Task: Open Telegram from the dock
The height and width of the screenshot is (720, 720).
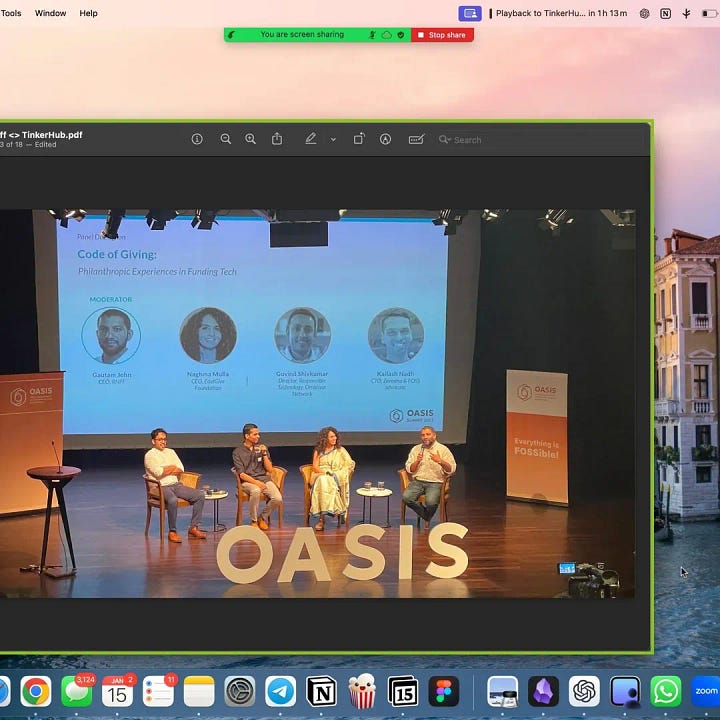Action: [x=281, y=691]
